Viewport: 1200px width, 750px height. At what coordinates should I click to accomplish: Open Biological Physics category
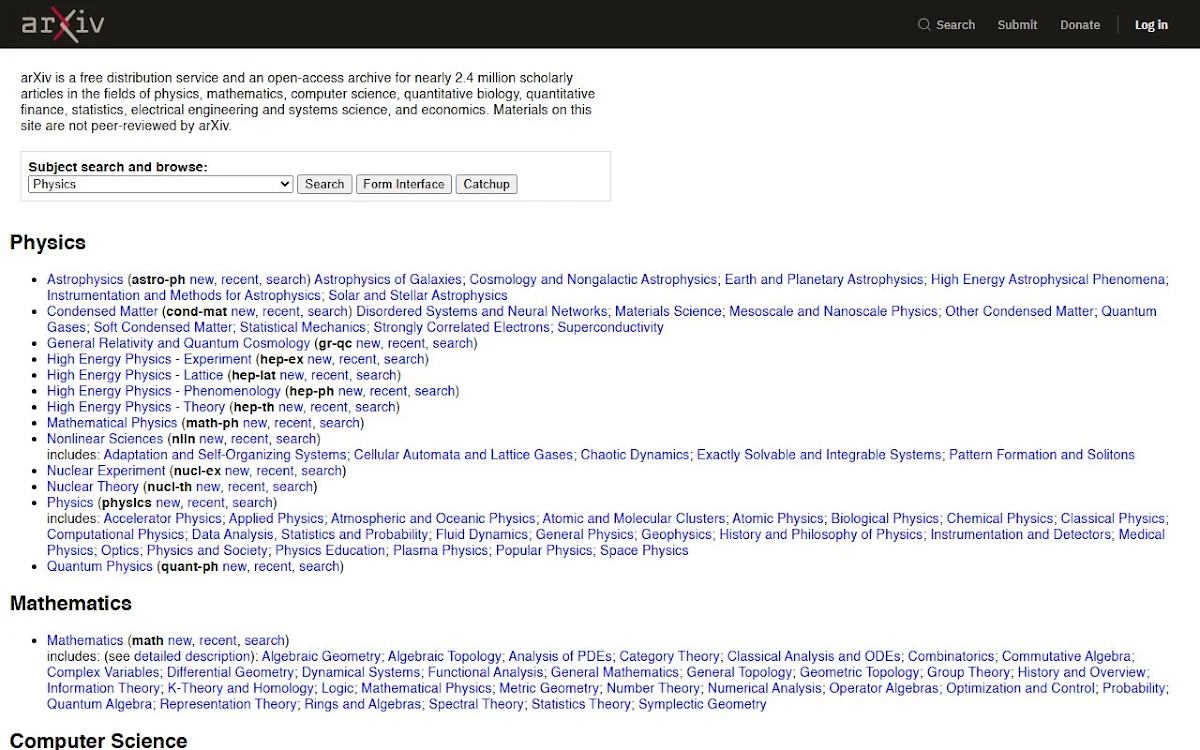[x=885, y=519]
